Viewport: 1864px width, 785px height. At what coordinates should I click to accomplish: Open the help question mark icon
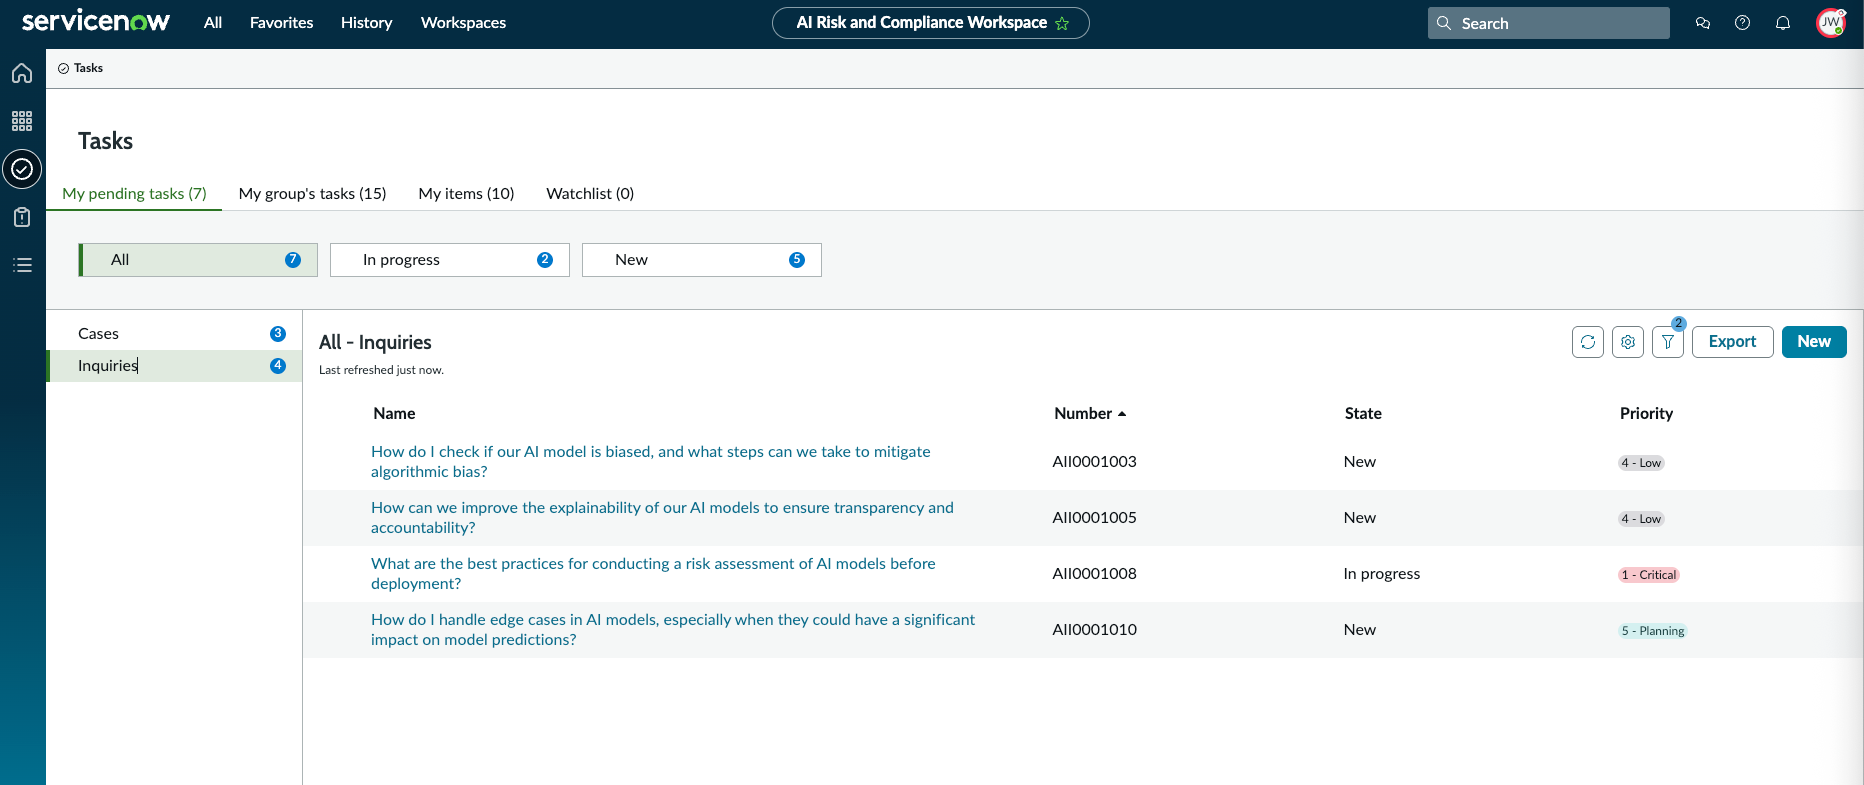click(1743, 23)
